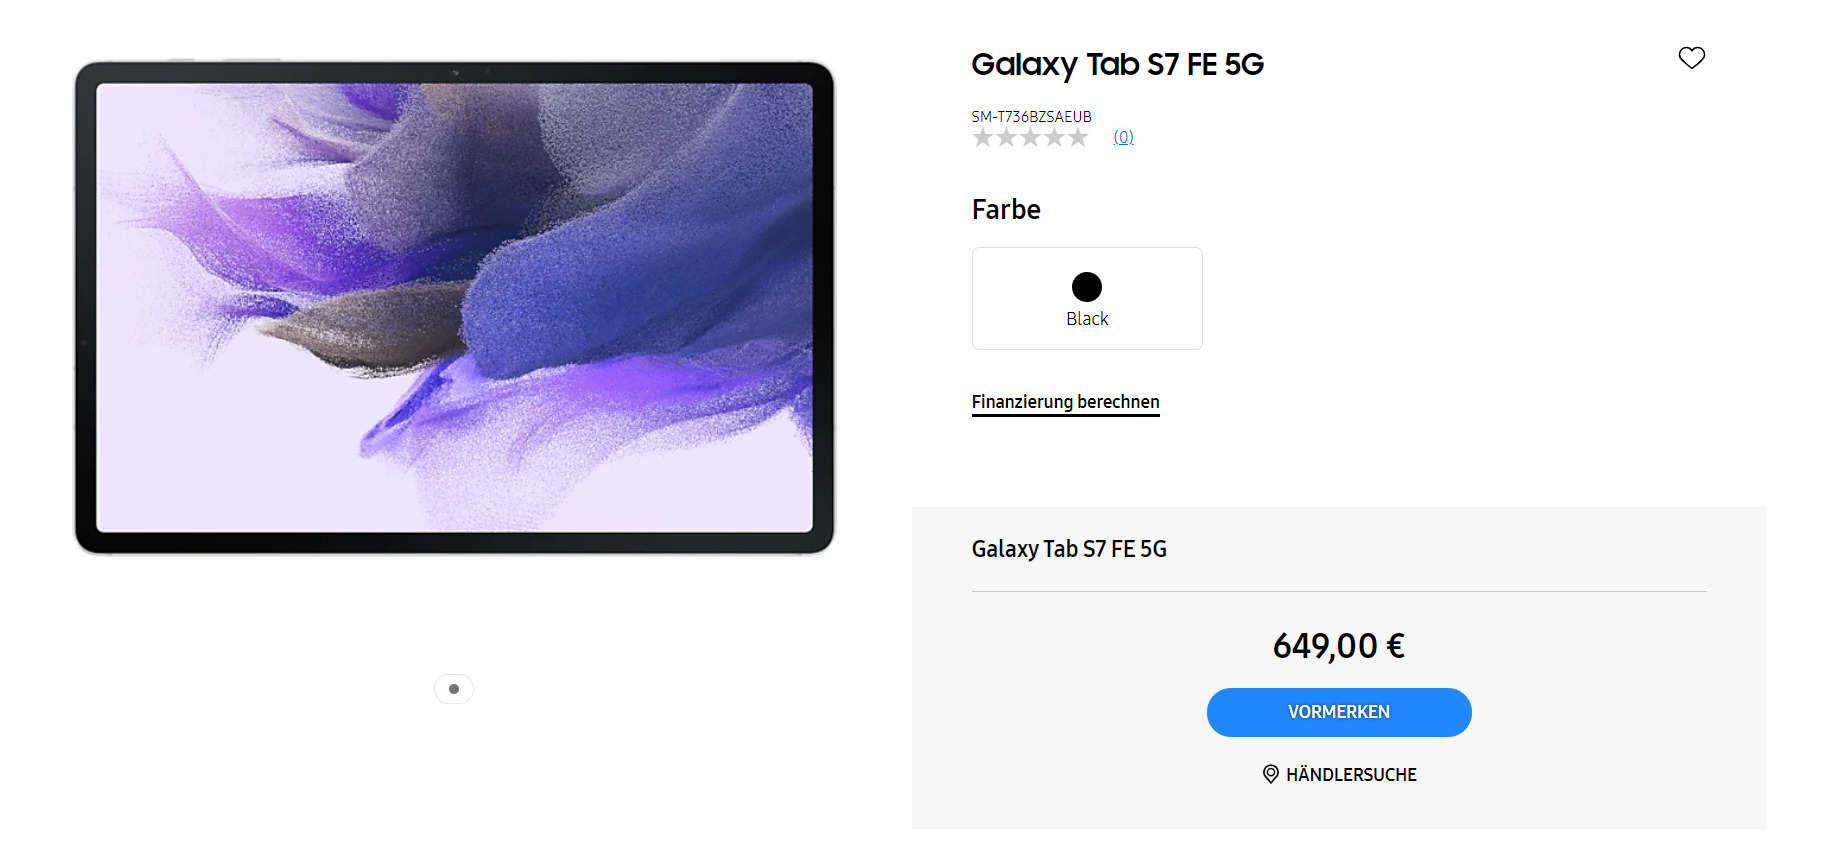Click the fifth rating star

[x=1078, y=138]
